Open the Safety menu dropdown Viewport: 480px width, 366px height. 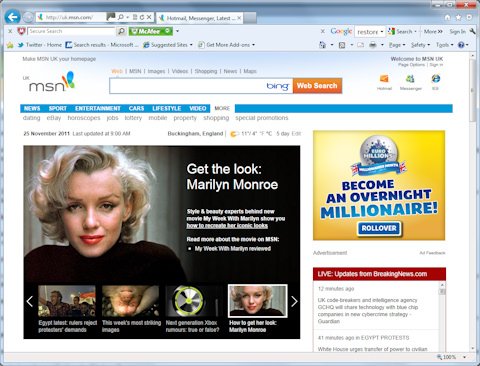coord(420,45)
